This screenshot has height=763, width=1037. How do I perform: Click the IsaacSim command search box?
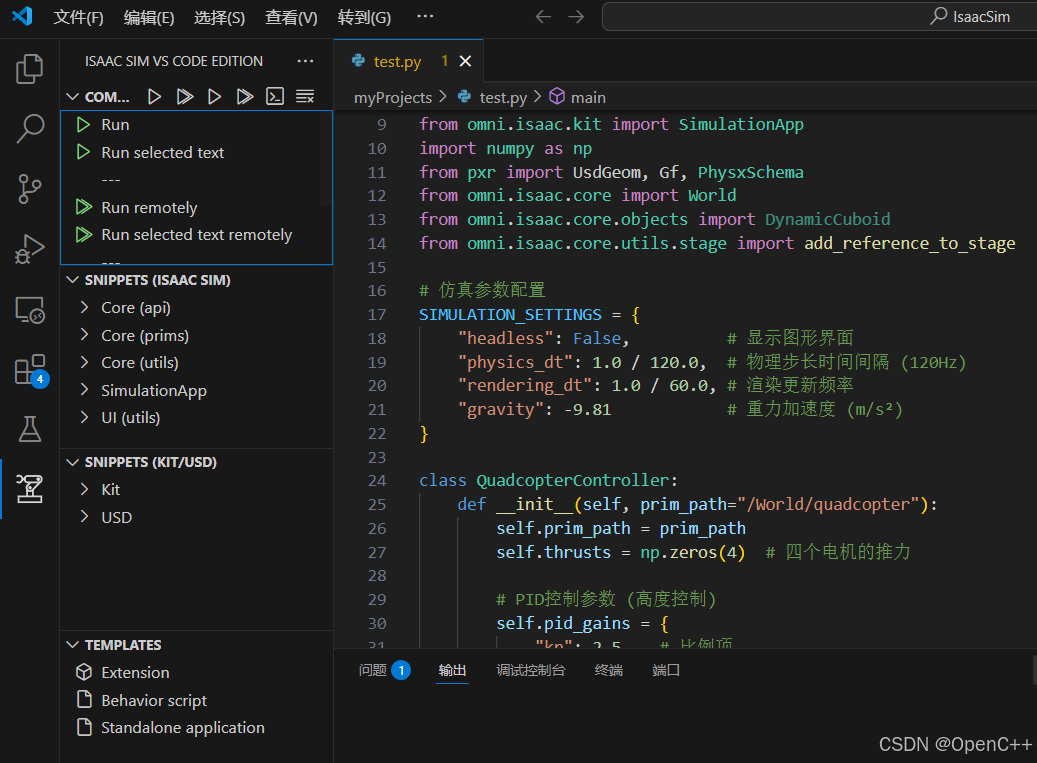click(819, 17)
